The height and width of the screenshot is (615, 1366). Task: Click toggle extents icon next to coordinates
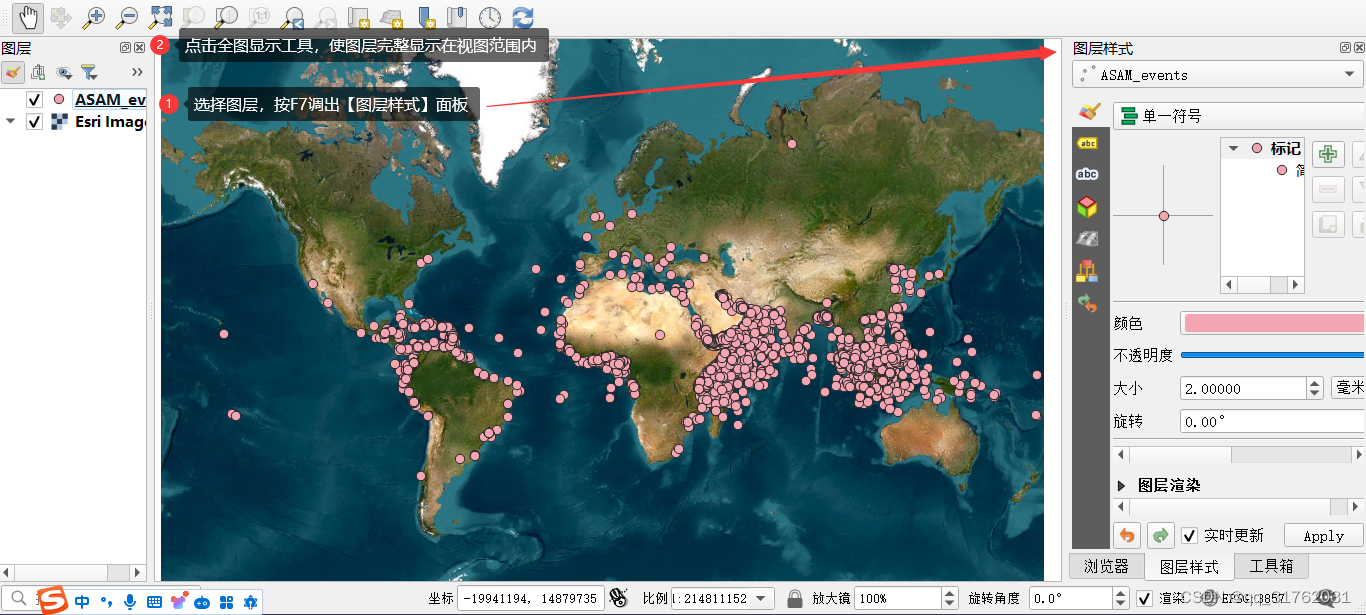618,598
